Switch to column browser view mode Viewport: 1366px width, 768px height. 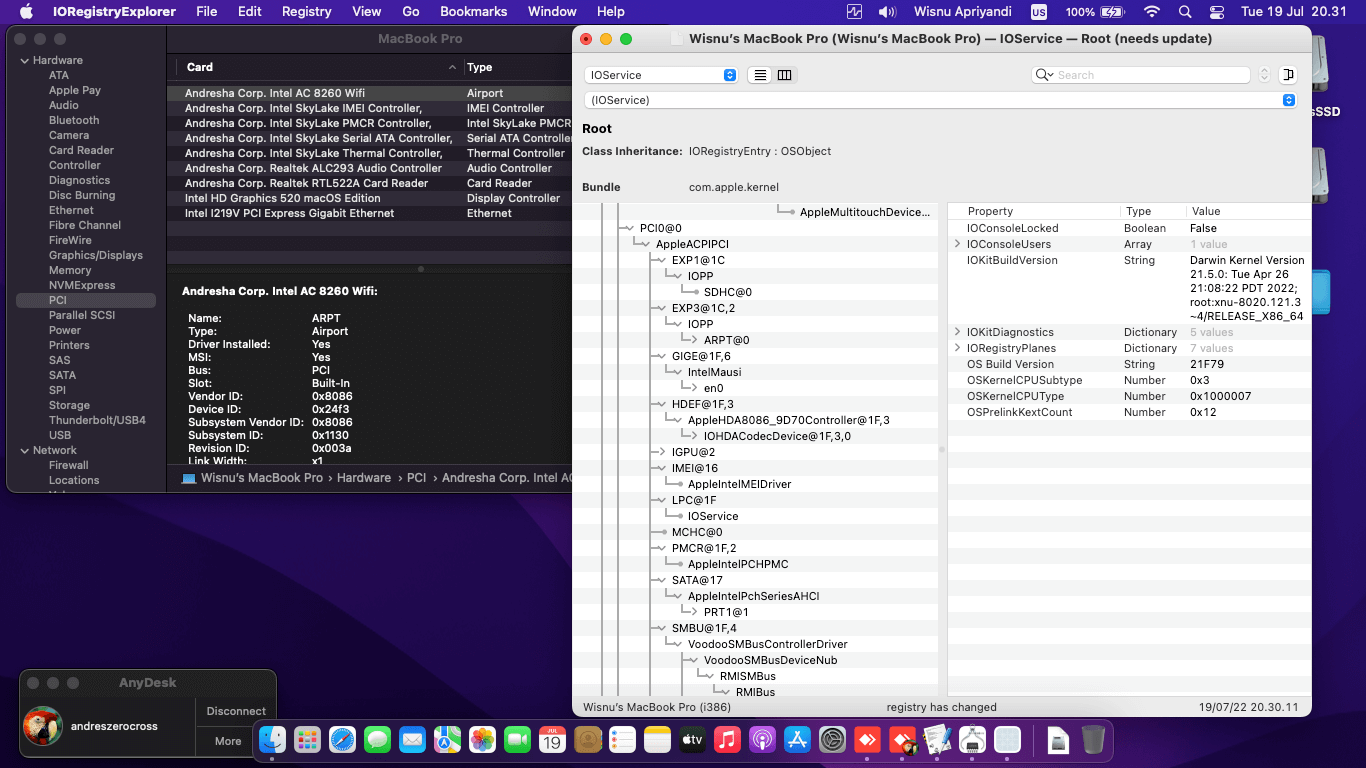(x=785, y=75)
